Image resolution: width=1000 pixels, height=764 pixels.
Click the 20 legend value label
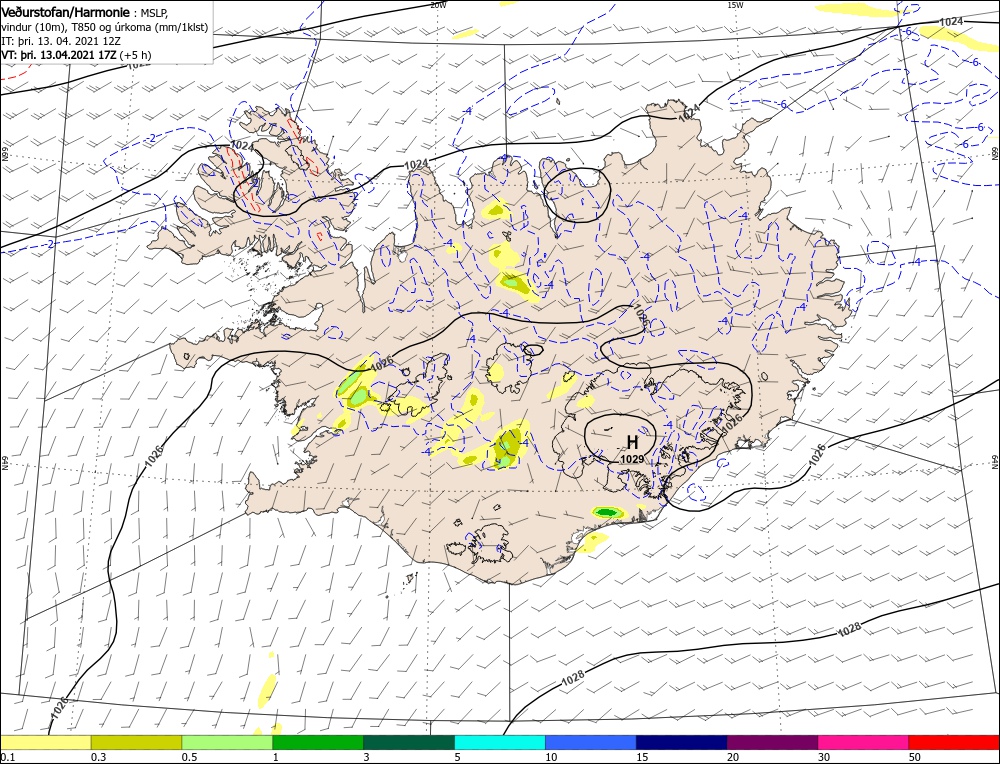(733, 757)
